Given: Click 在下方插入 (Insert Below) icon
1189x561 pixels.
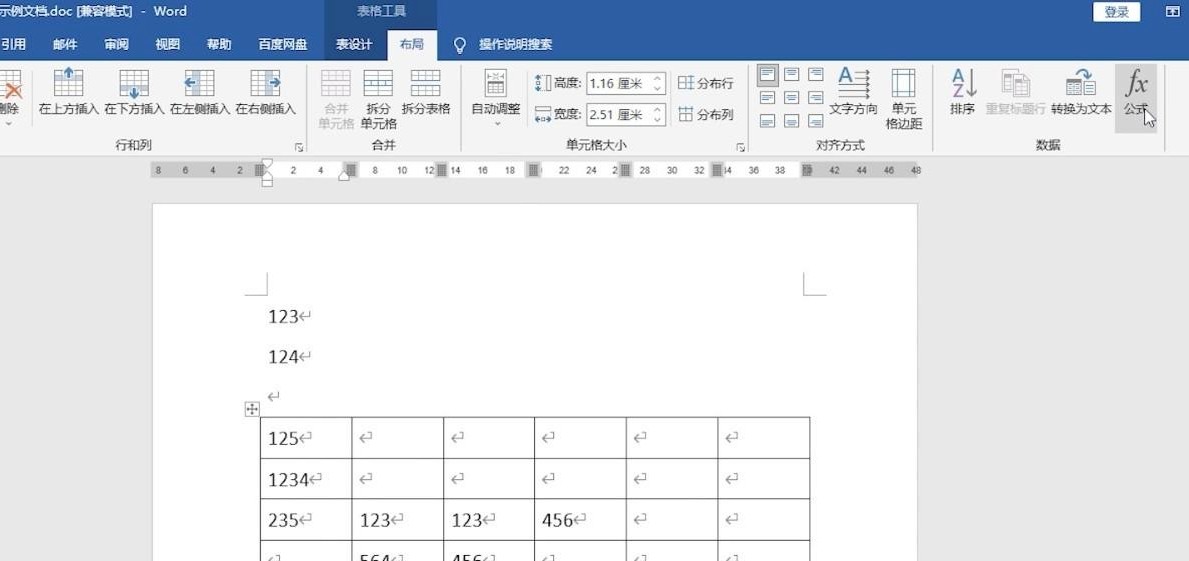Looking at the screenshot, I should 134,85.
